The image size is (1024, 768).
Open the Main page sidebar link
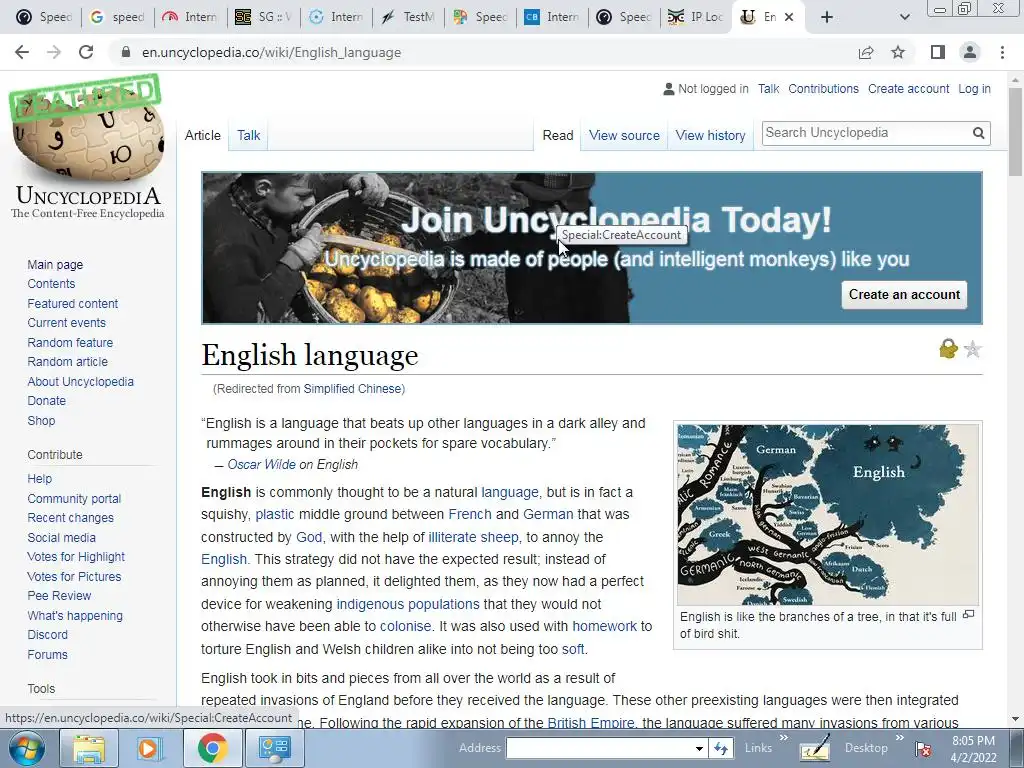(55, 264)
